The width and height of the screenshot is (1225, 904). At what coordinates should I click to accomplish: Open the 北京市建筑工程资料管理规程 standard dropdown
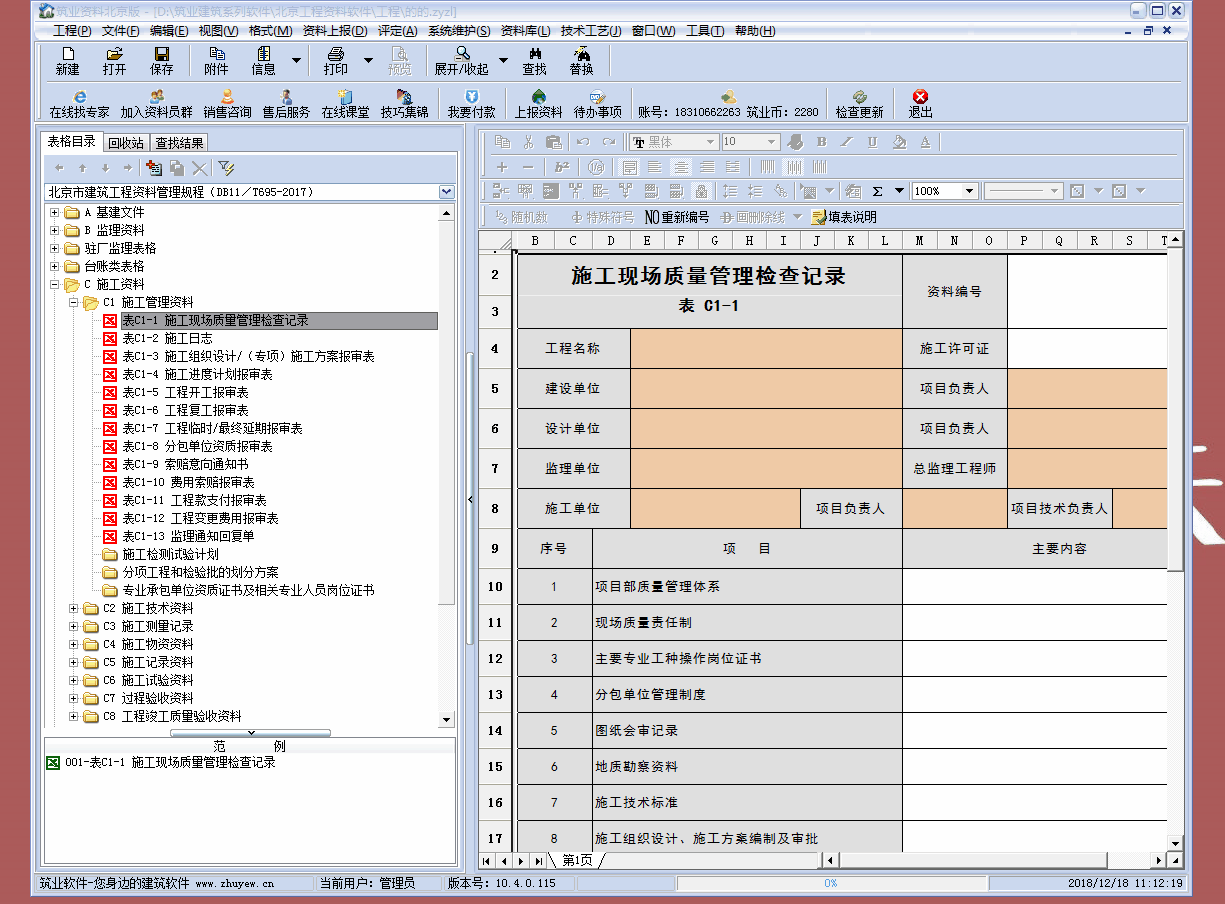[x=446, y=192]
